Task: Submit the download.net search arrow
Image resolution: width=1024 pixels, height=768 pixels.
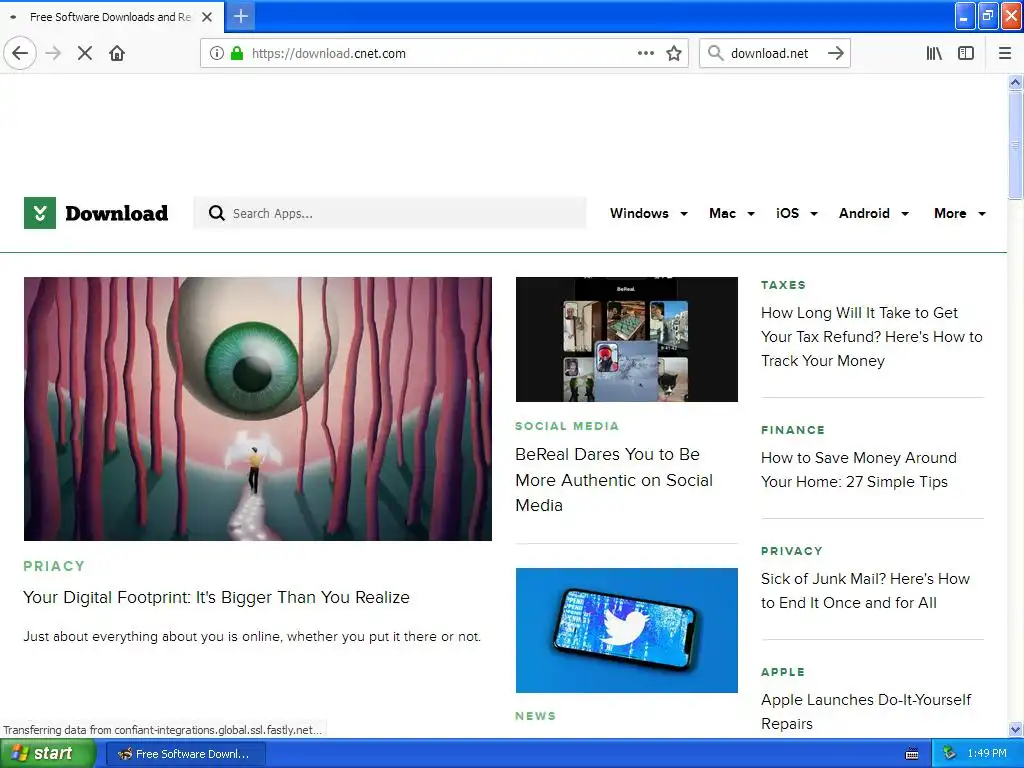Action: click(x=836, y=53)
